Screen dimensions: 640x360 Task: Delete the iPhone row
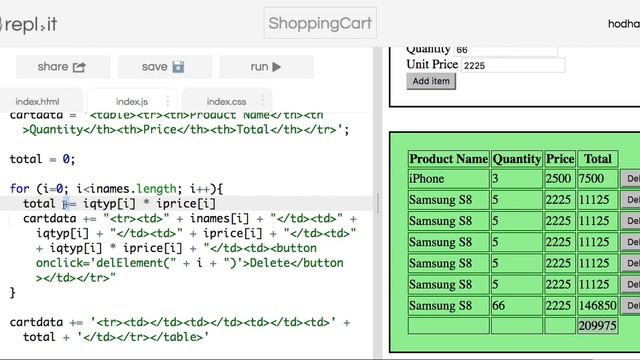click(631, 178)
